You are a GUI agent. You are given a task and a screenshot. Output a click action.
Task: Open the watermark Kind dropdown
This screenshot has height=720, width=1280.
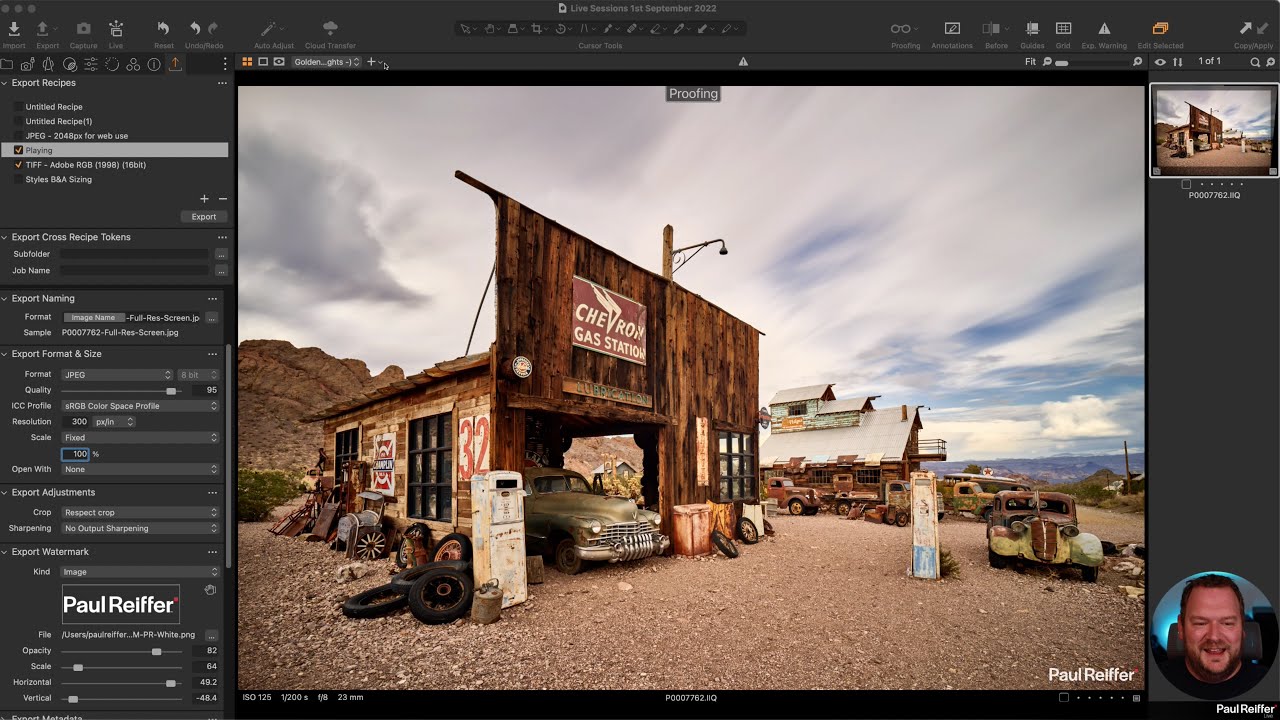[x=140, y=572]
